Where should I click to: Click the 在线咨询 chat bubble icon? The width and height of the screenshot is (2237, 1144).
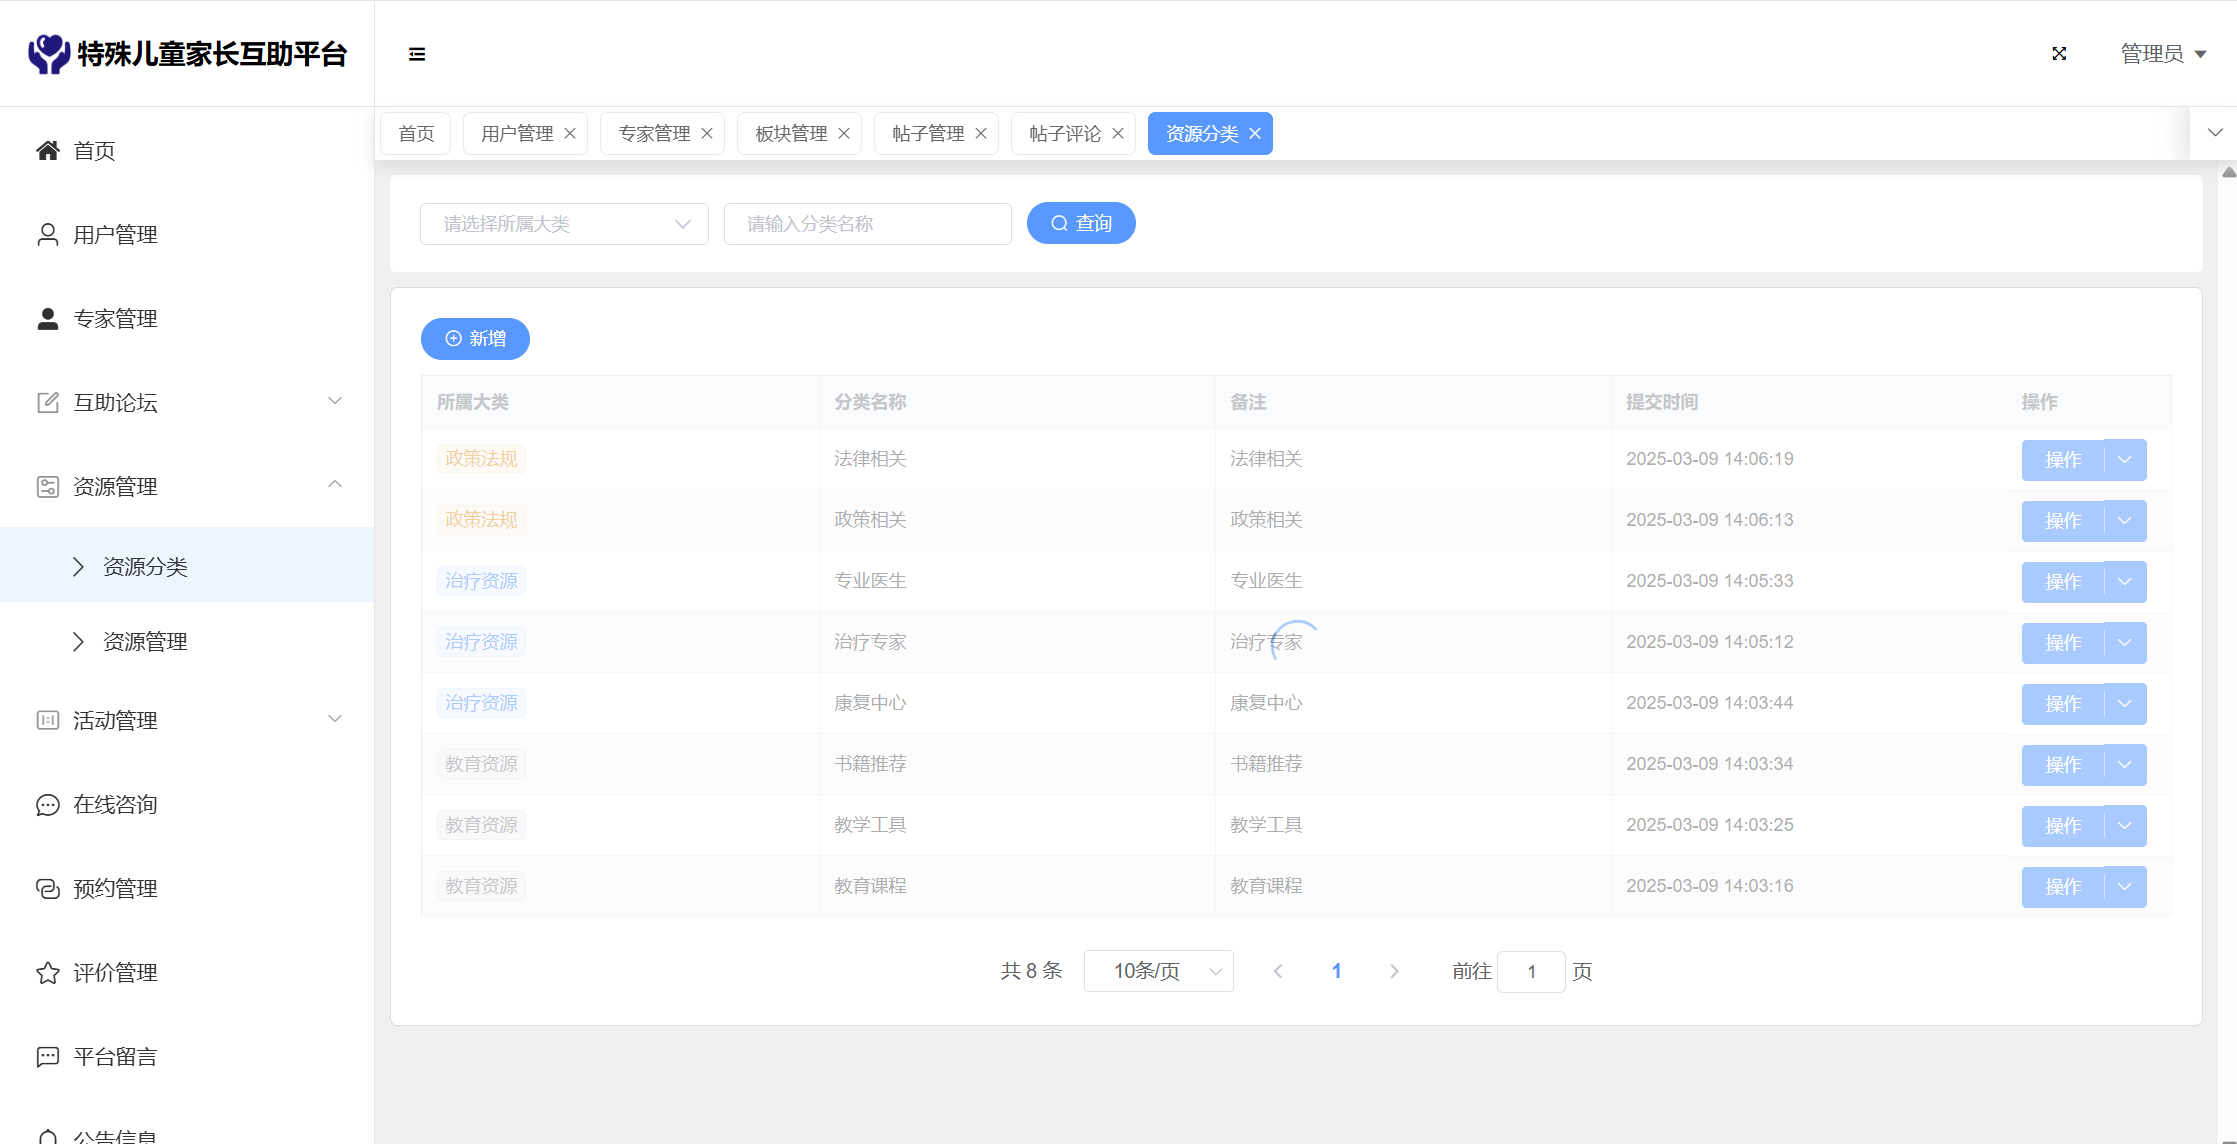tap(47, 805)
